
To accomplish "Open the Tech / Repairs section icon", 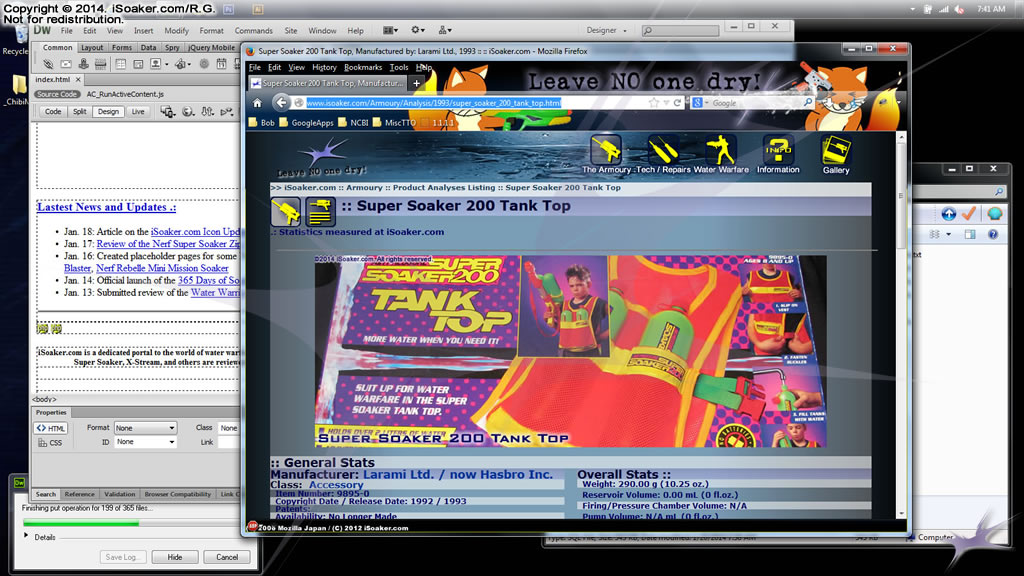I will (x=663, y=150).
